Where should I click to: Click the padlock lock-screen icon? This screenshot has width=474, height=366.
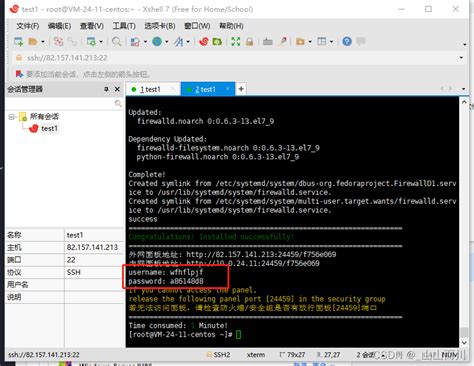tap(249, 42)
